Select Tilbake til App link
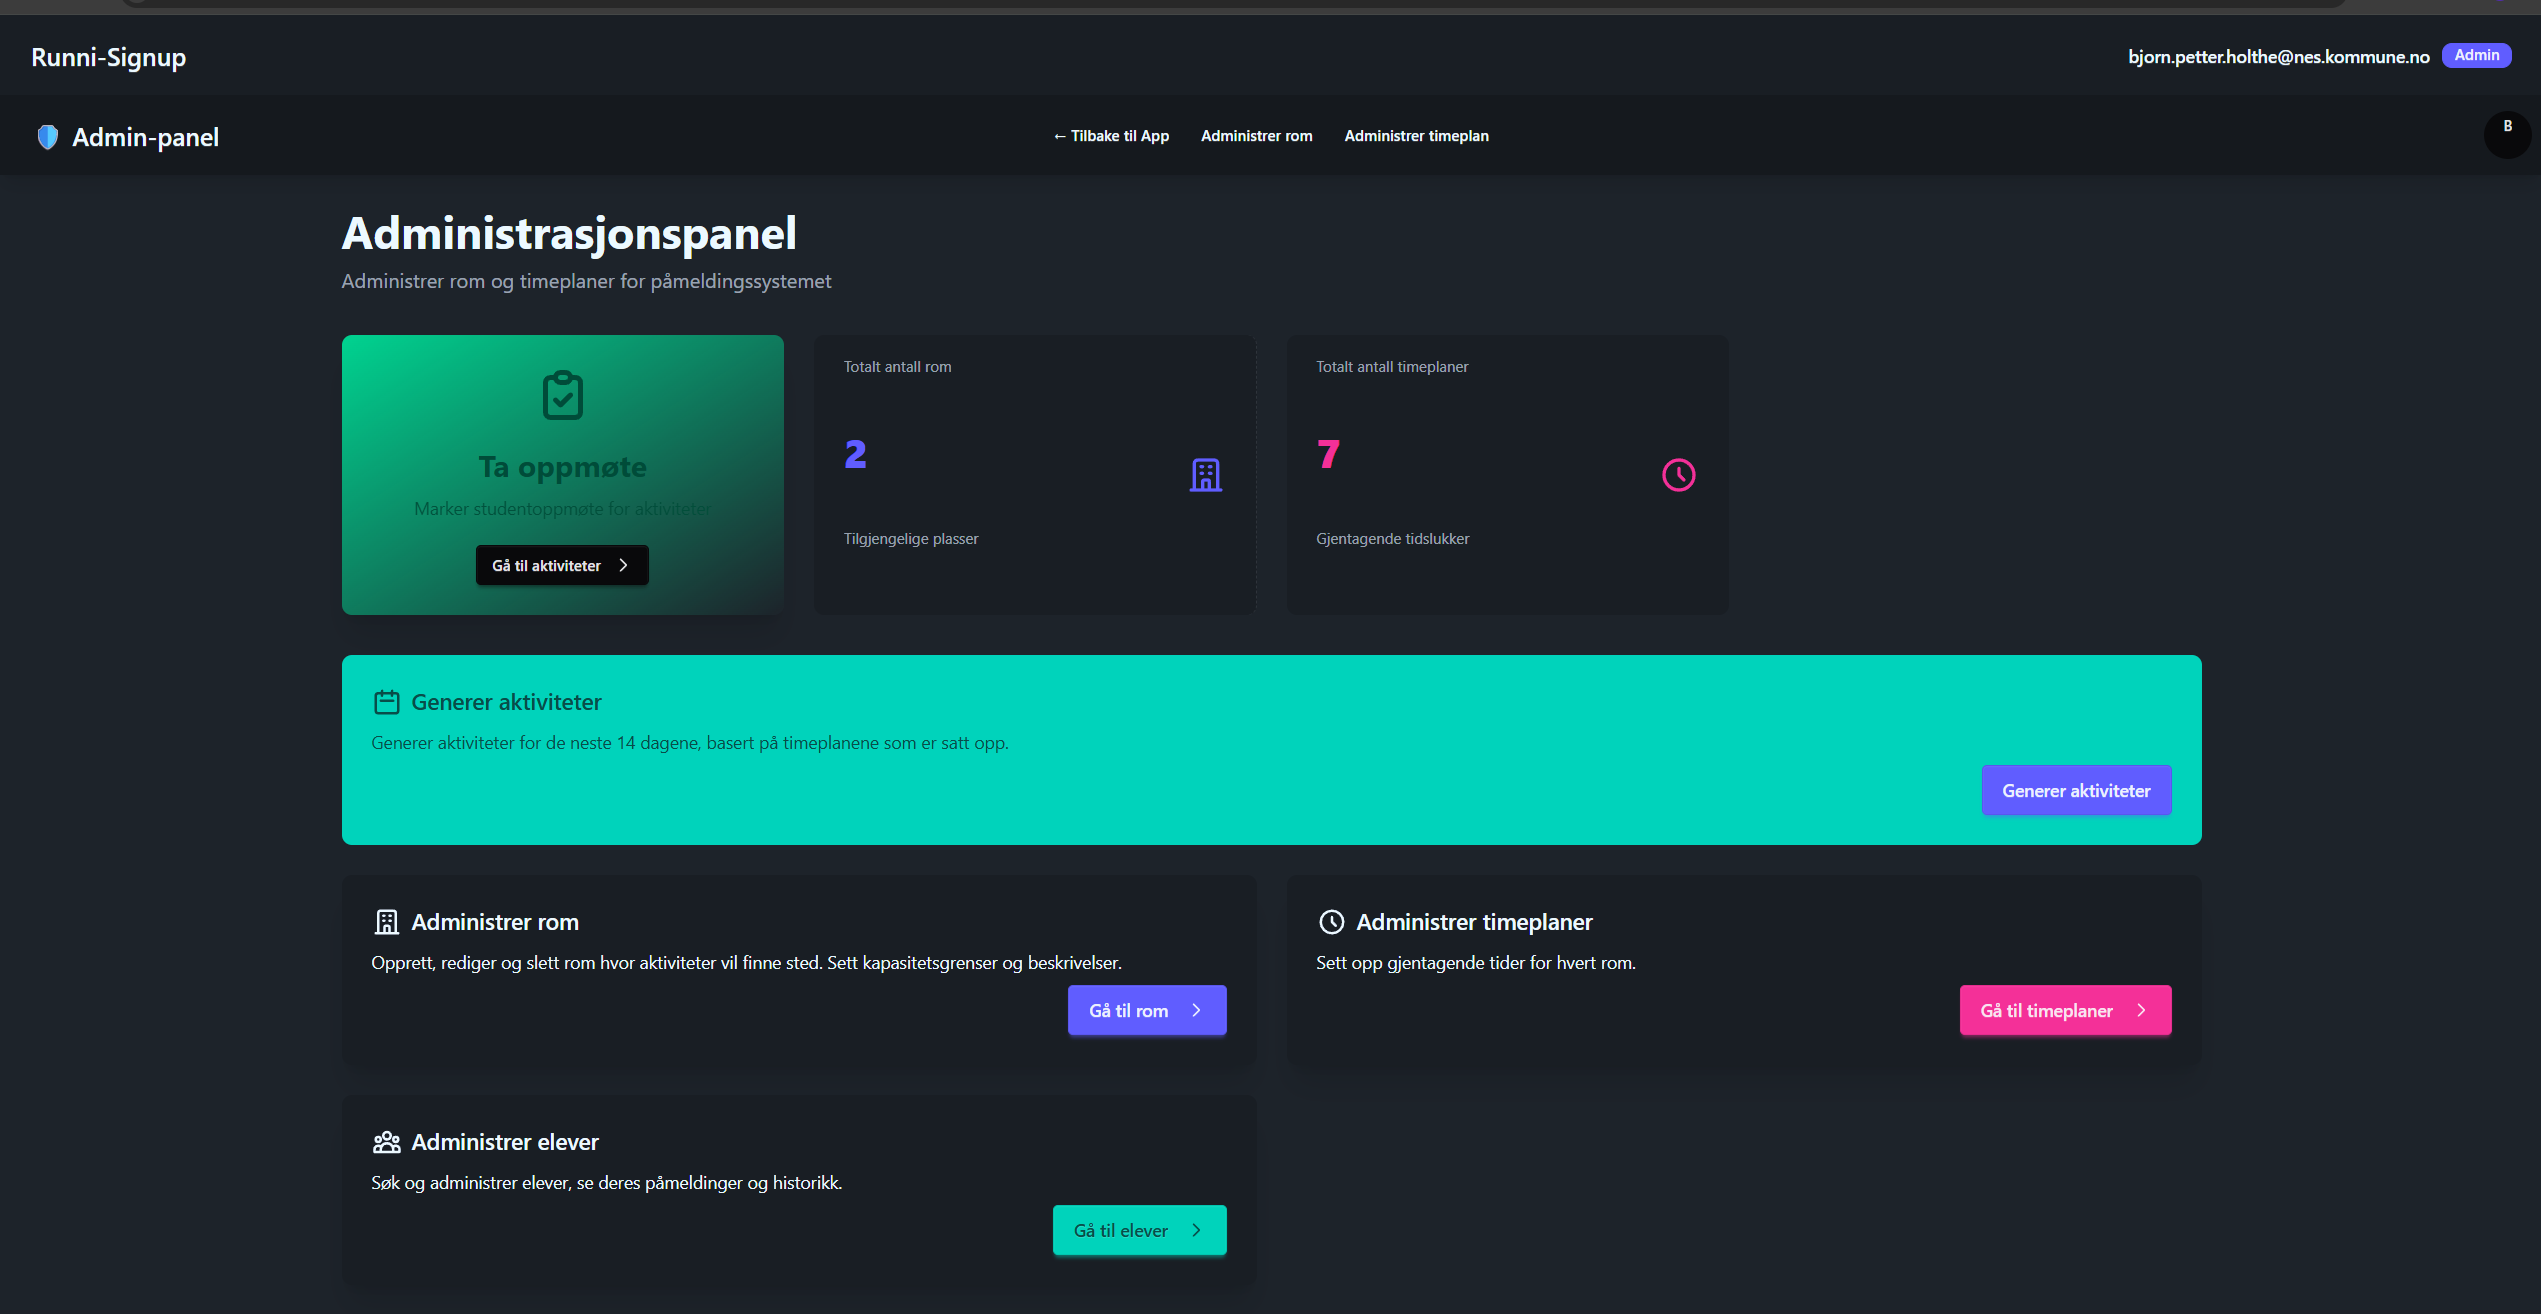The image size is (2541, 1314). [x=1111, y=135]
